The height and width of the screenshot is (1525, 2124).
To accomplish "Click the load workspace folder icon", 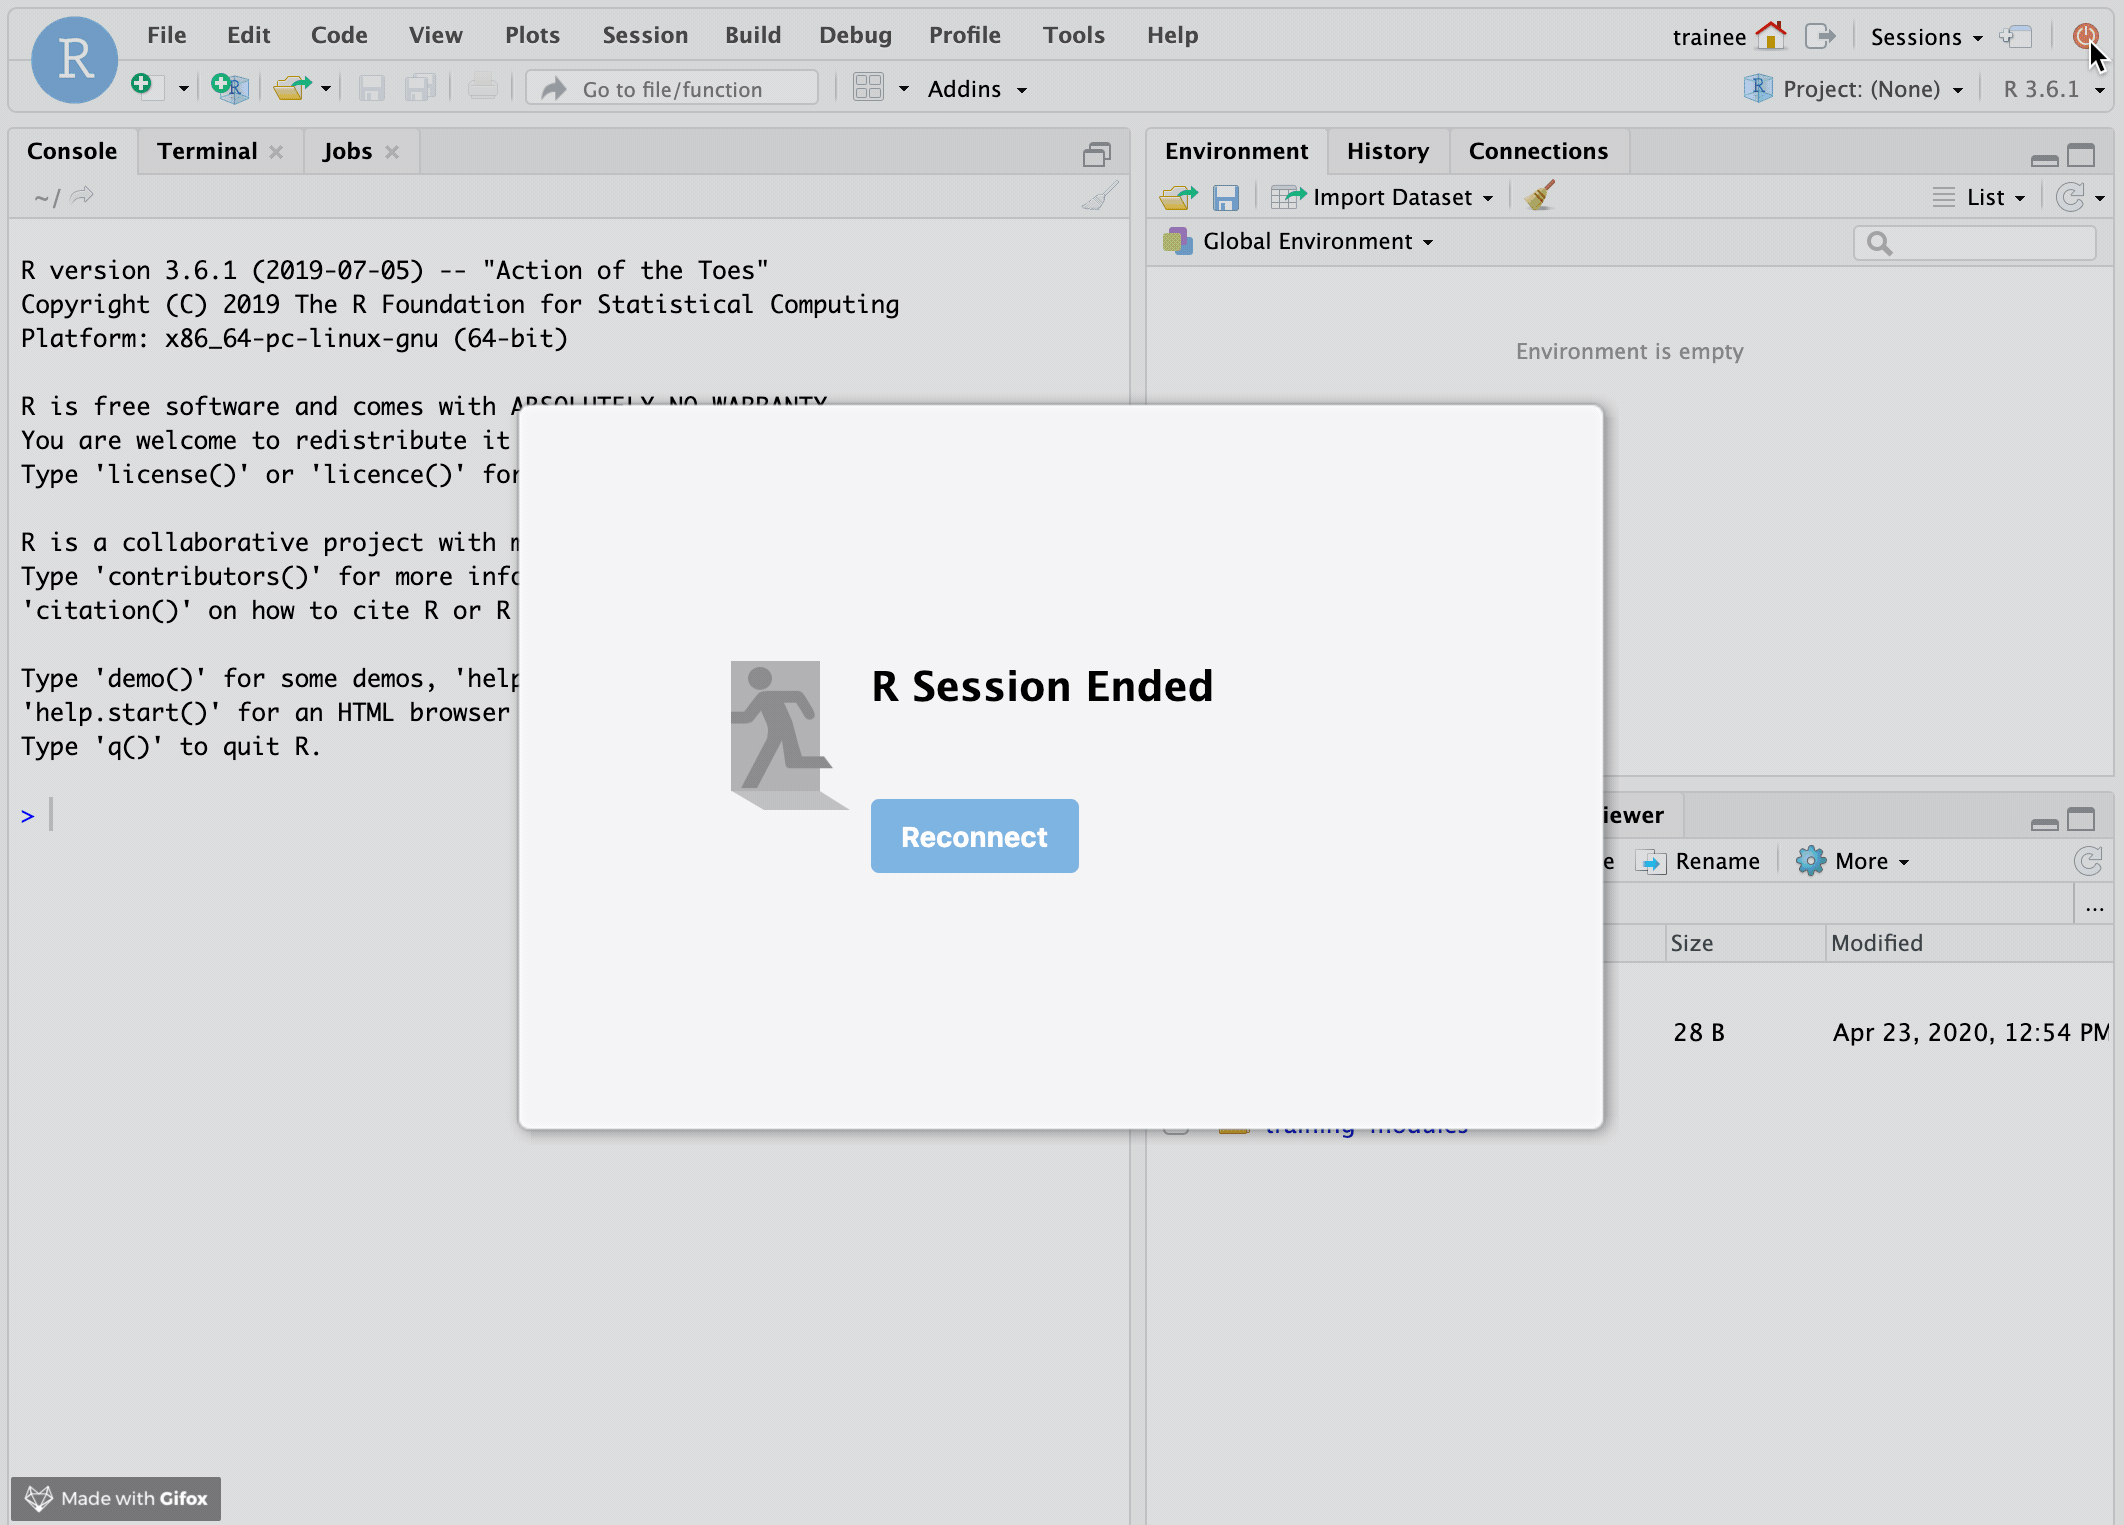I will pyautogui.click(x=1178, y=197).
